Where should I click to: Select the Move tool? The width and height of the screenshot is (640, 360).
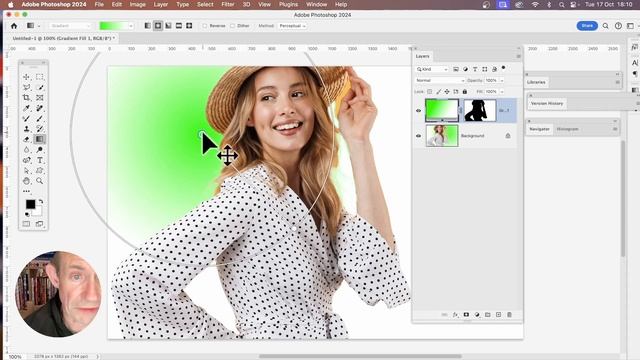pos(26,77)
